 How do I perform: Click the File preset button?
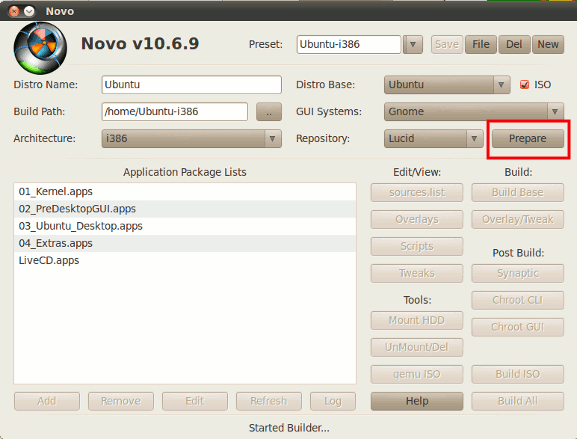coord(481,45)
